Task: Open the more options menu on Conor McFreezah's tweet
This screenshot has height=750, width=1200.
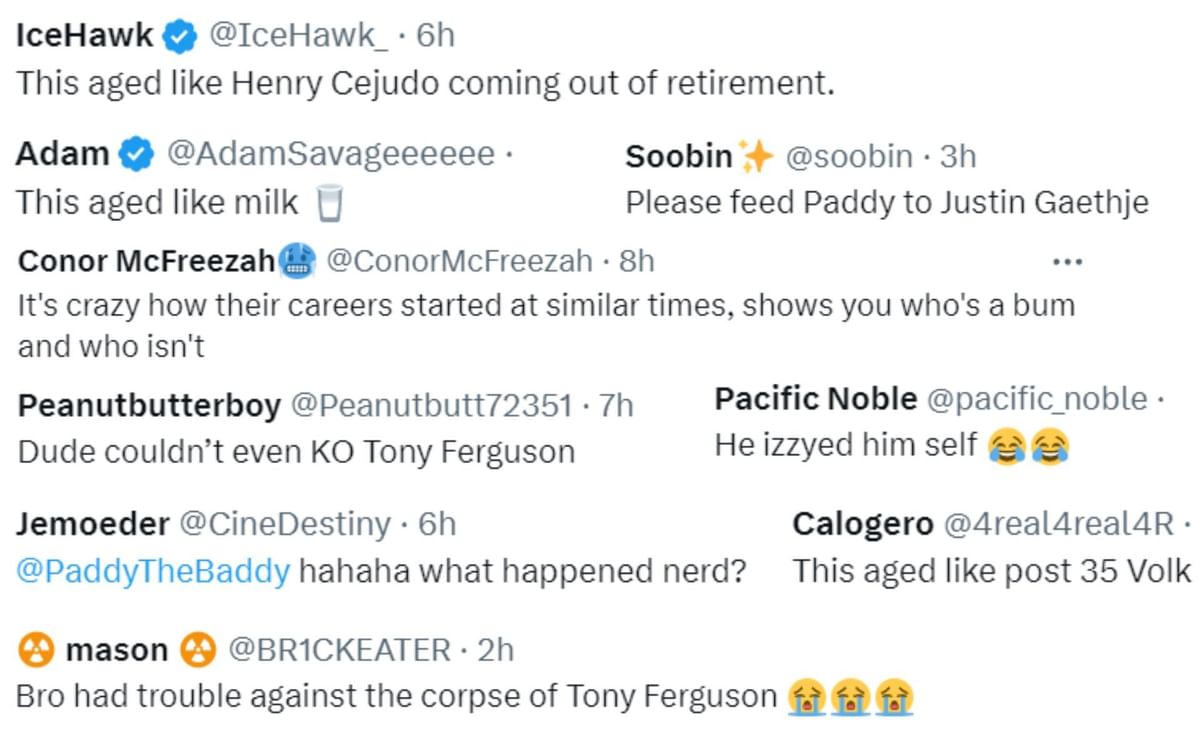Action: tap(1067, 260)
